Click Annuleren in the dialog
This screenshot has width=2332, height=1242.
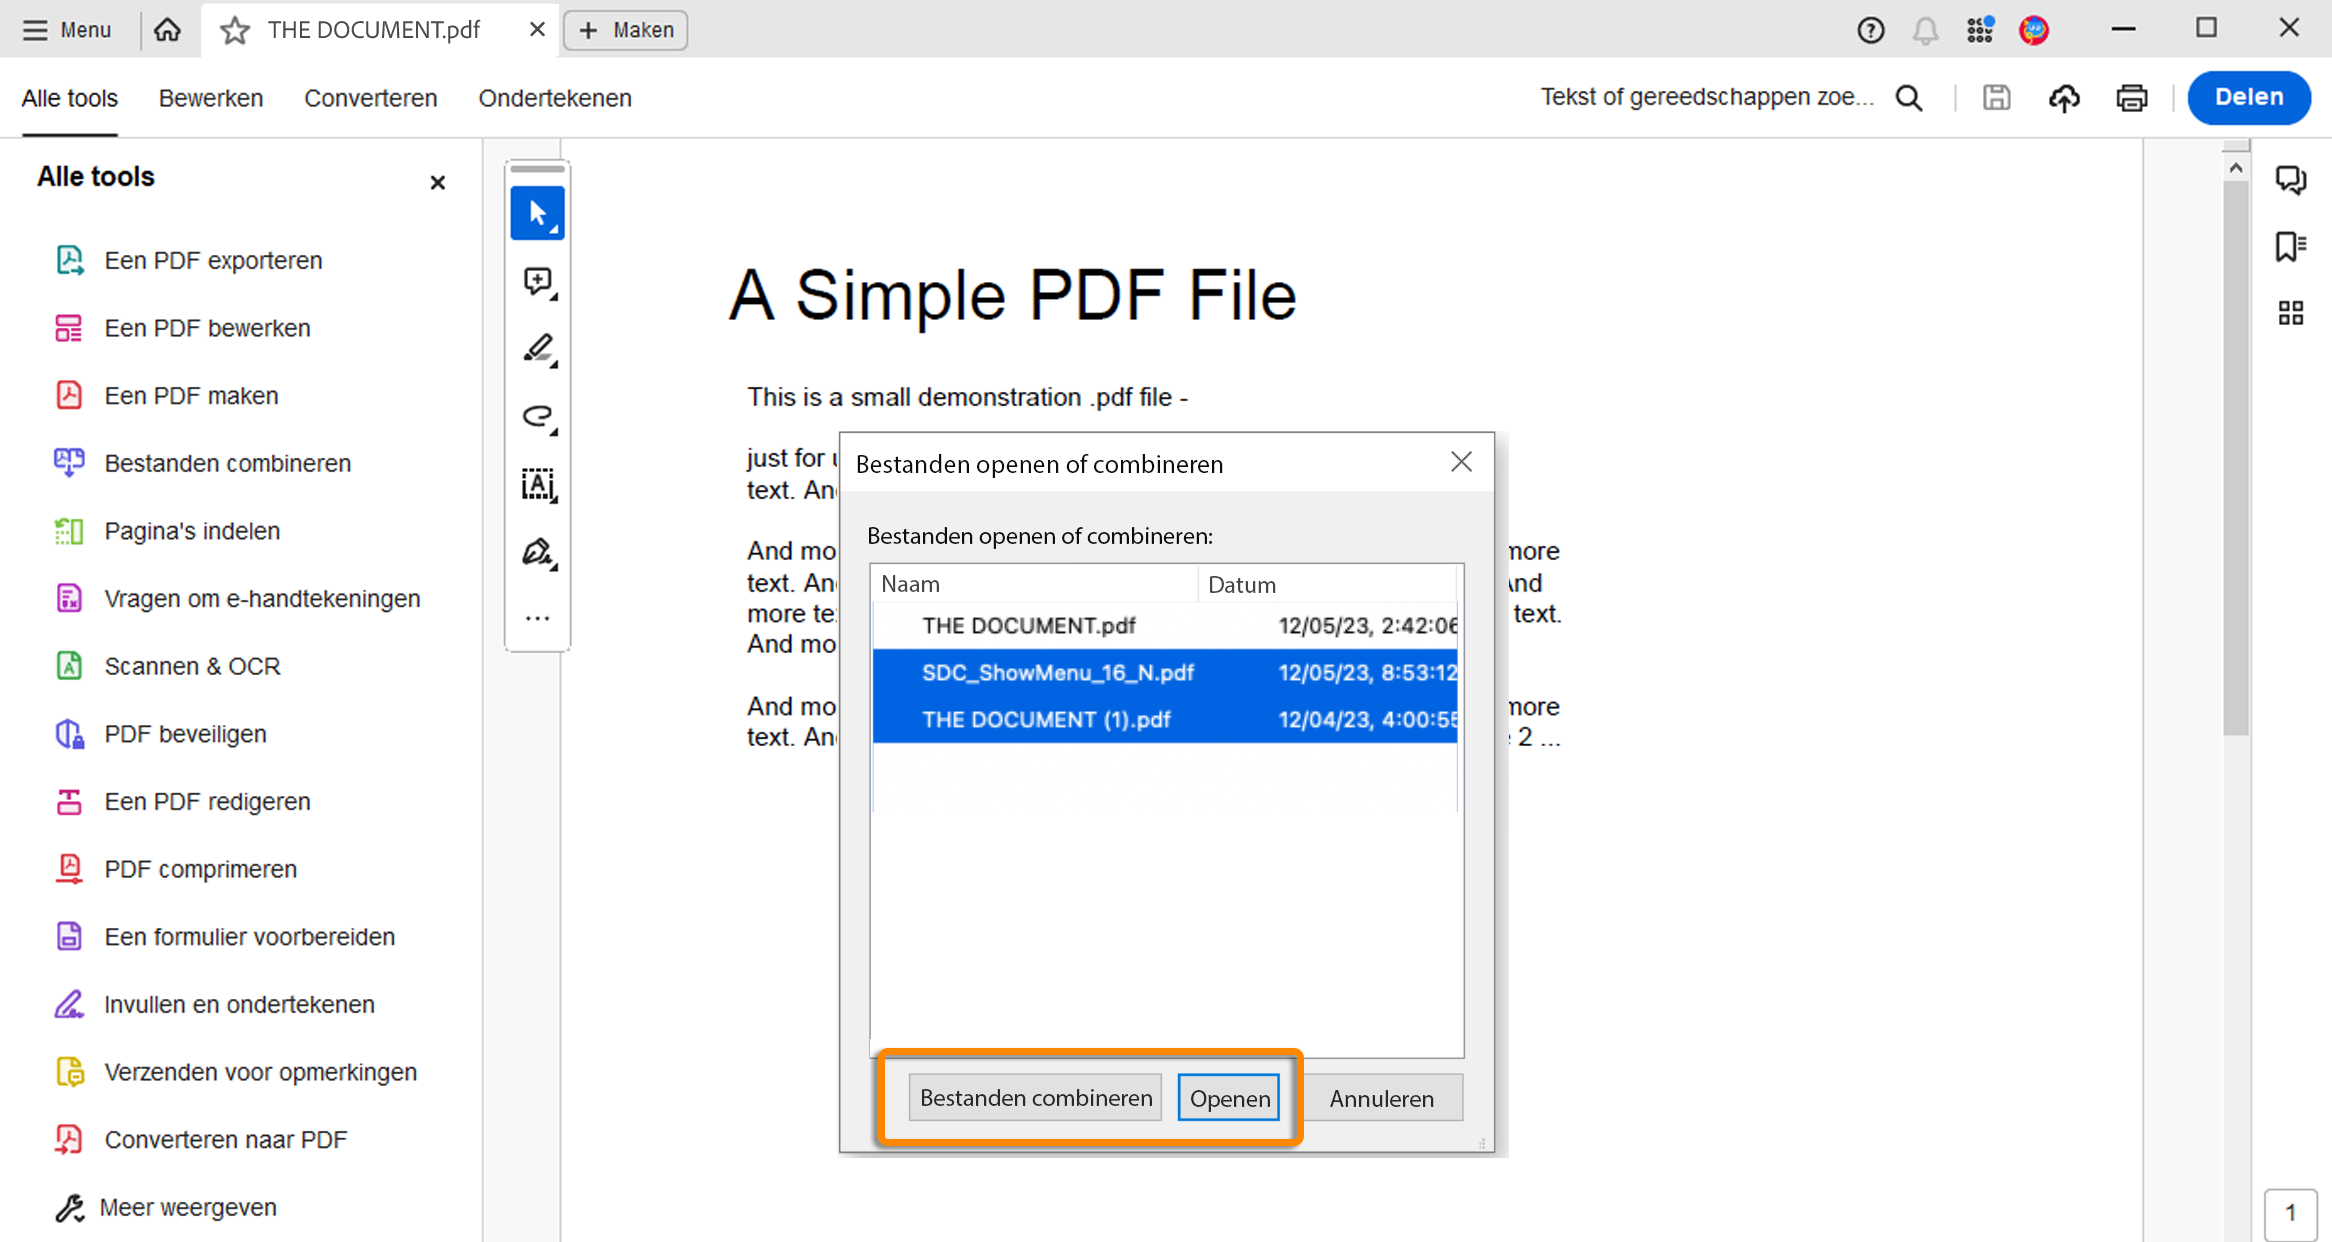(x=1381, y=1098)
